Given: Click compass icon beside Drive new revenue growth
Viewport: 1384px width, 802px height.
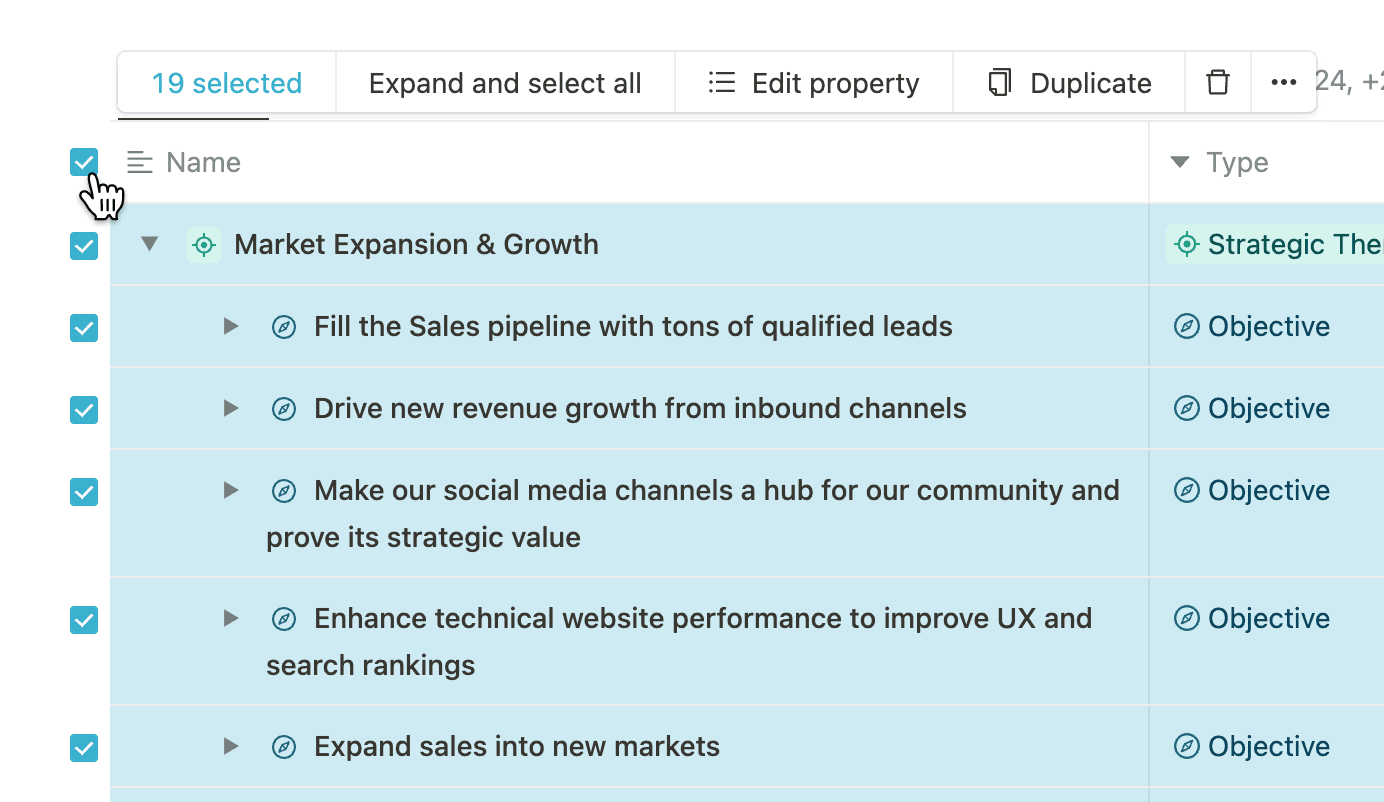Looking at the screenshot, I should [x=284, y=409].
